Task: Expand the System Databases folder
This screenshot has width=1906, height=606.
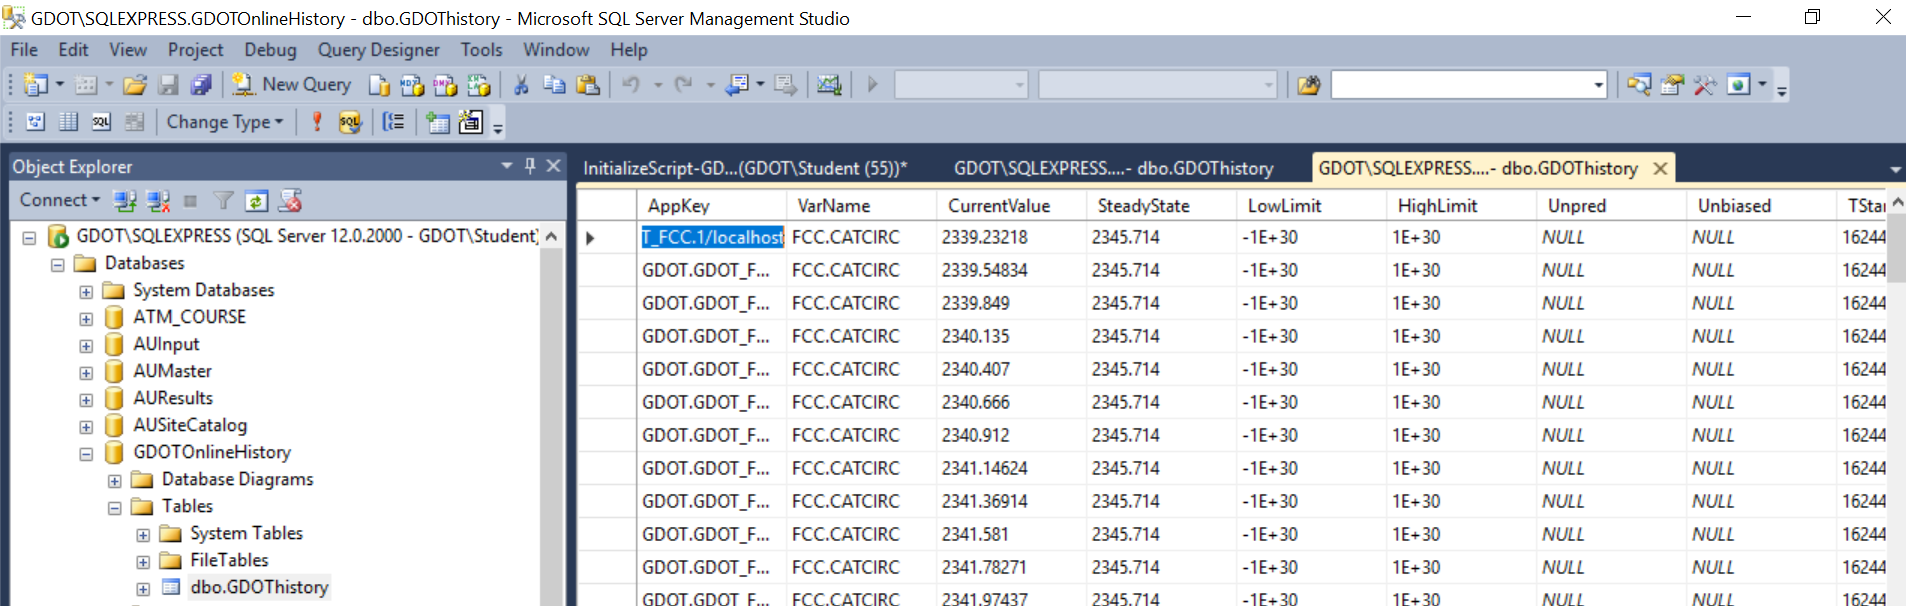Action: pos(86,292)
